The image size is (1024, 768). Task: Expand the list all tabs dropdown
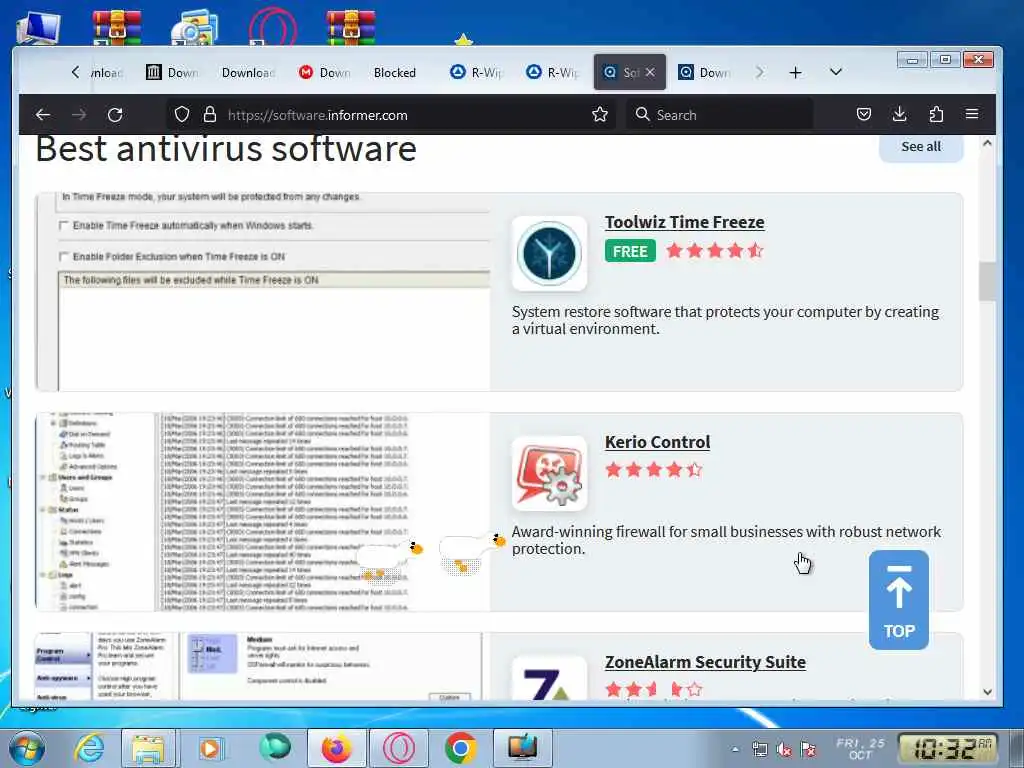click(836, 72)
